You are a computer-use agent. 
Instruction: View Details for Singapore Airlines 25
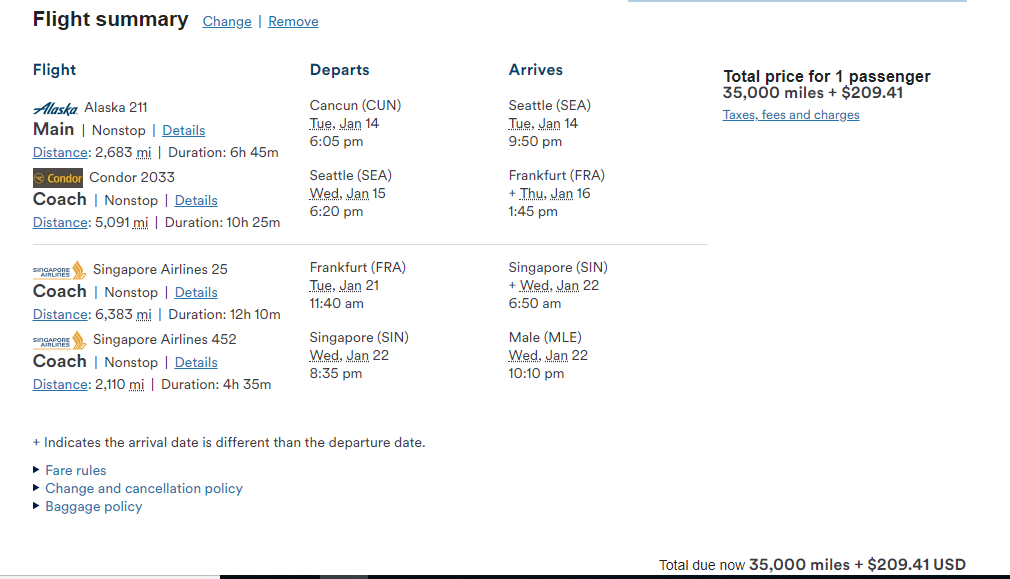pos(196,292)
